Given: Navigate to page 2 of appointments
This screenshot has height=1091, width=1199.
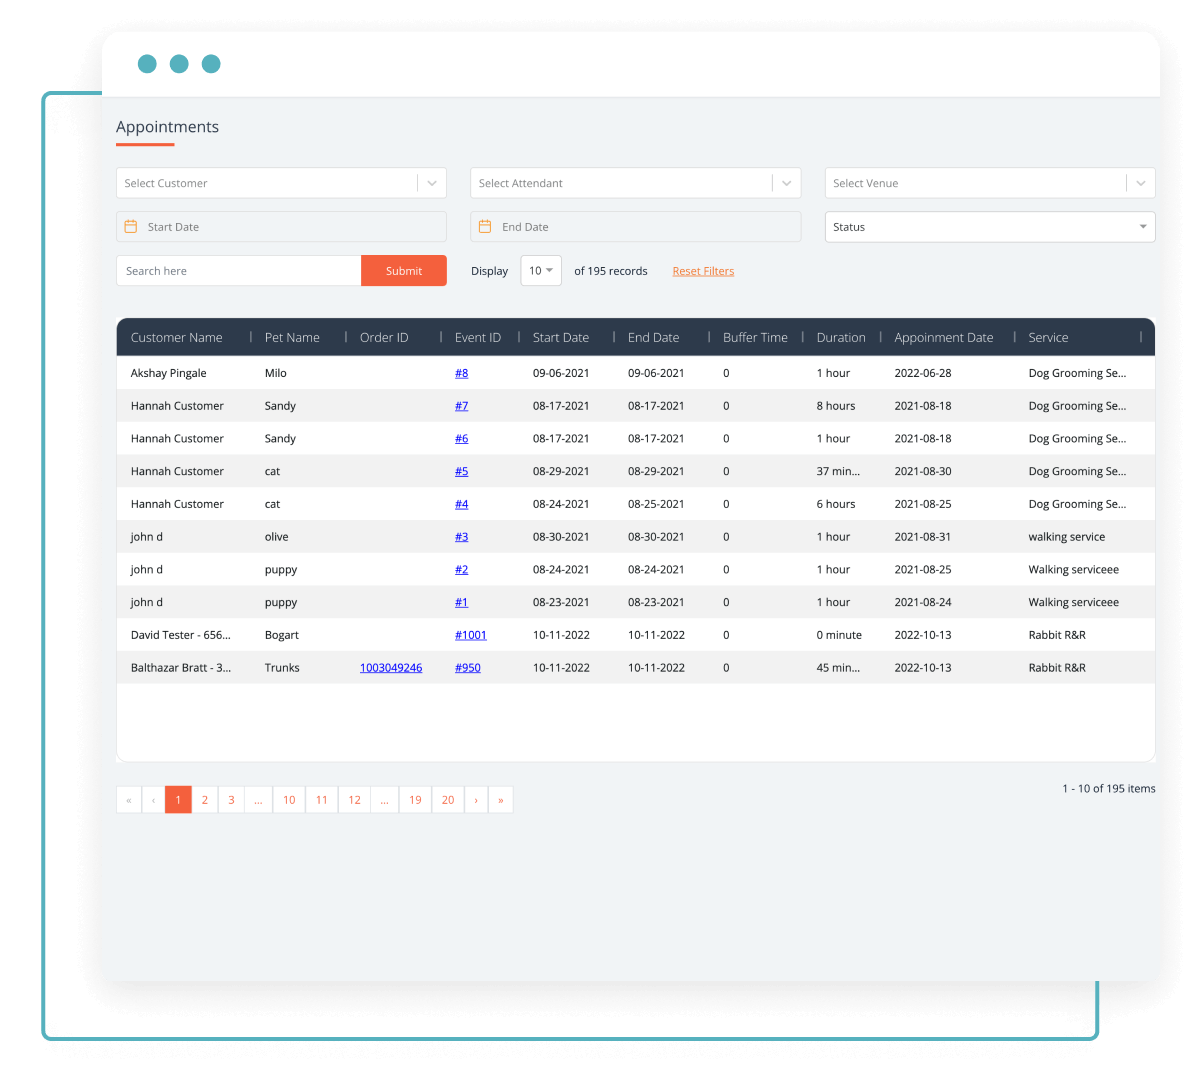Looking at the screenshot, I should 204,799.
